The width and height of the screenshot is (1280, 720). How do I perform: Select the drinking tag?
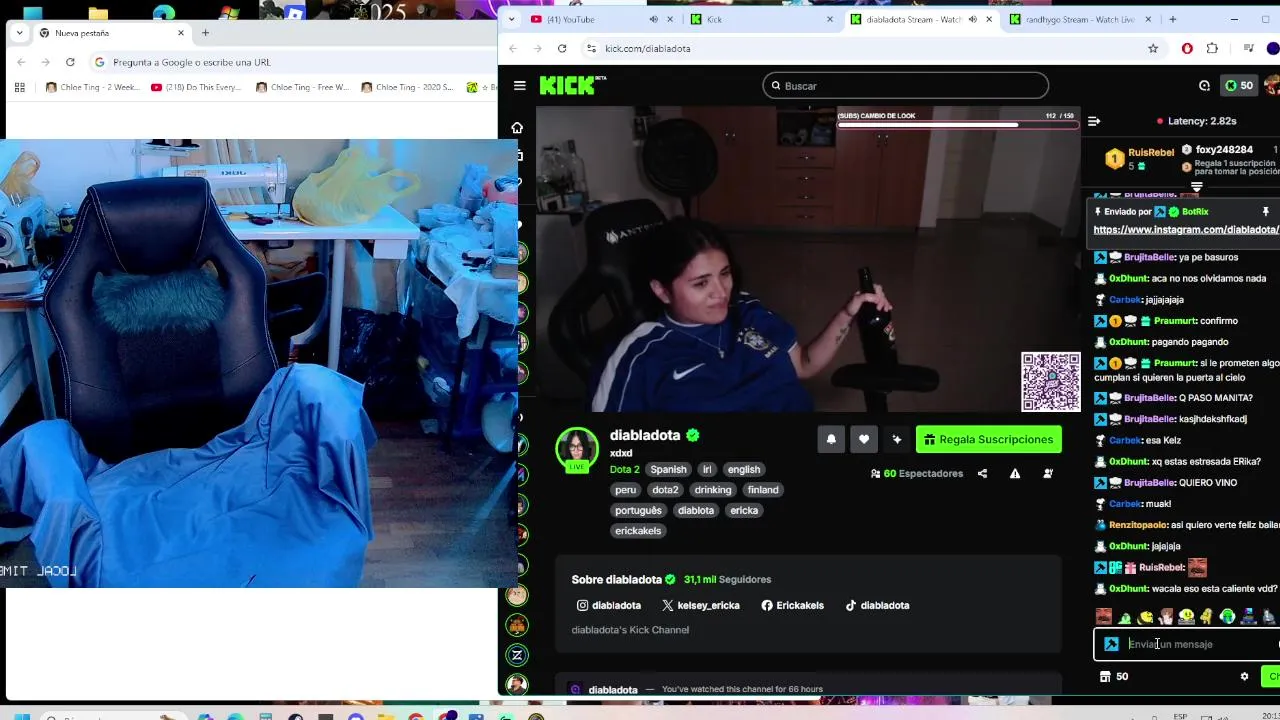(713, 490)
